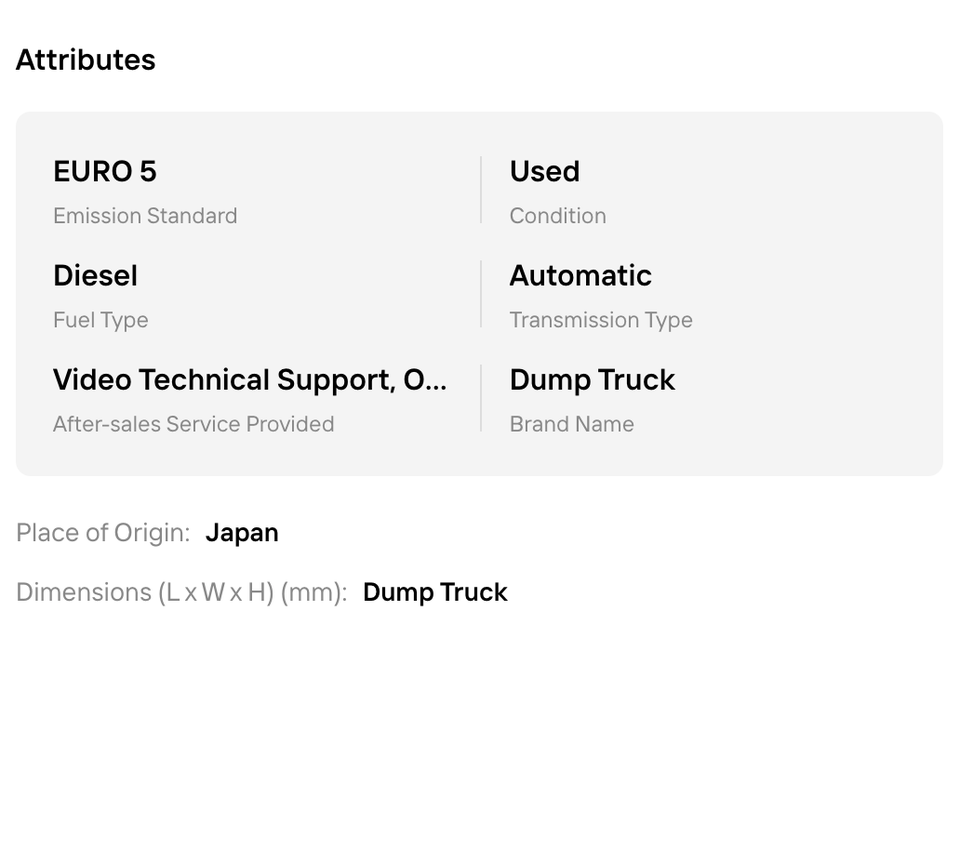Click the Brand Name label
This screenshot has height=850, width=960.
(x=572, y=424)
